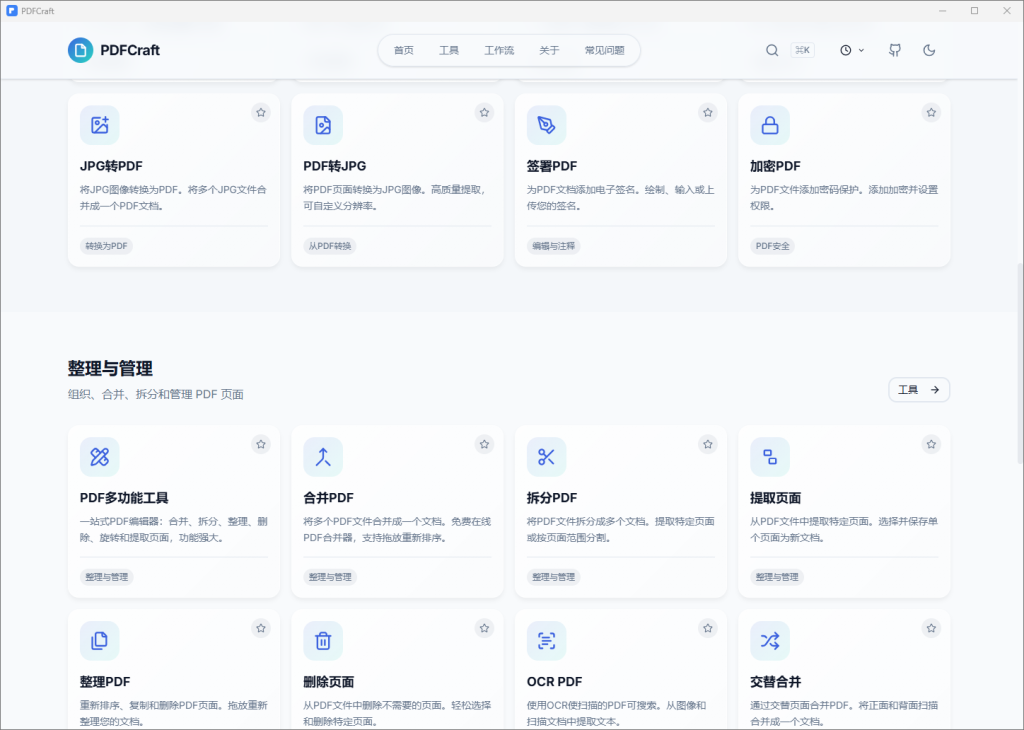Open 工作流 in navigation
The width and height of the screenshot is (1024, 730).
[499, 50]
